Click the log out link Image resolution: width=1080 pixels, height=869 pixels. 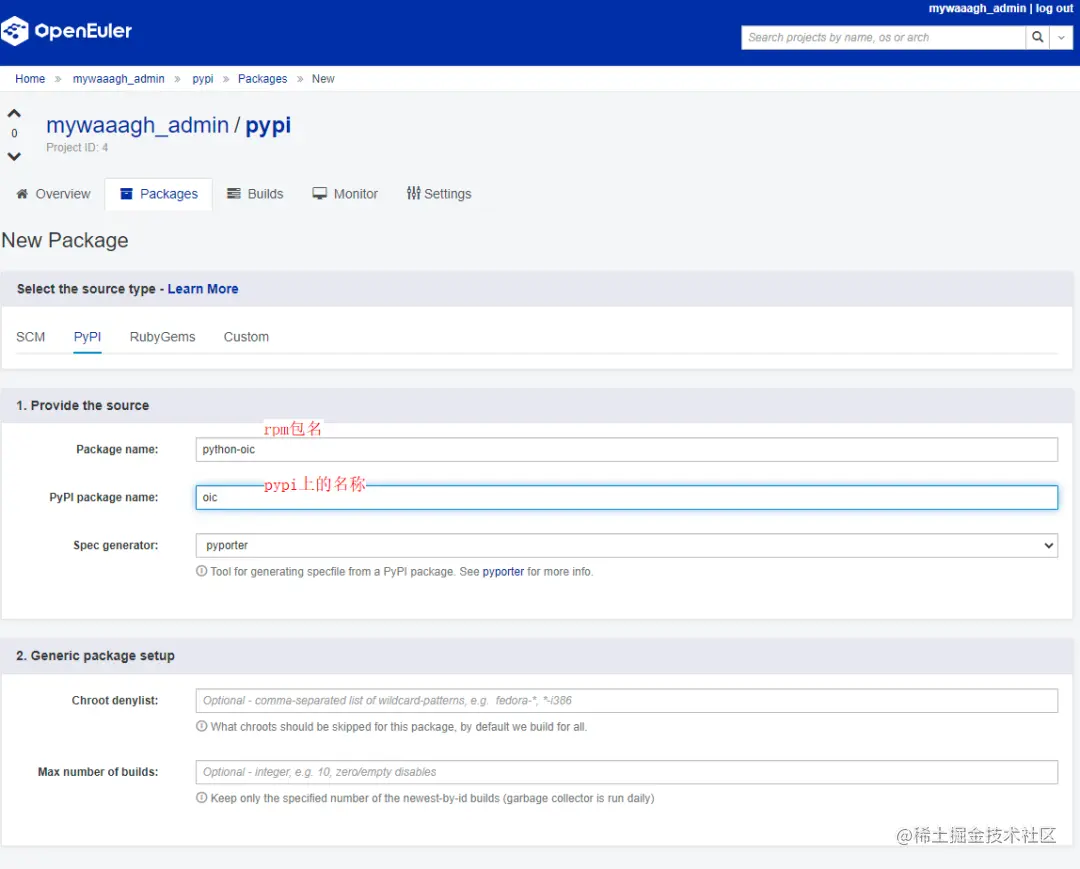click(x=1055, y=8)
